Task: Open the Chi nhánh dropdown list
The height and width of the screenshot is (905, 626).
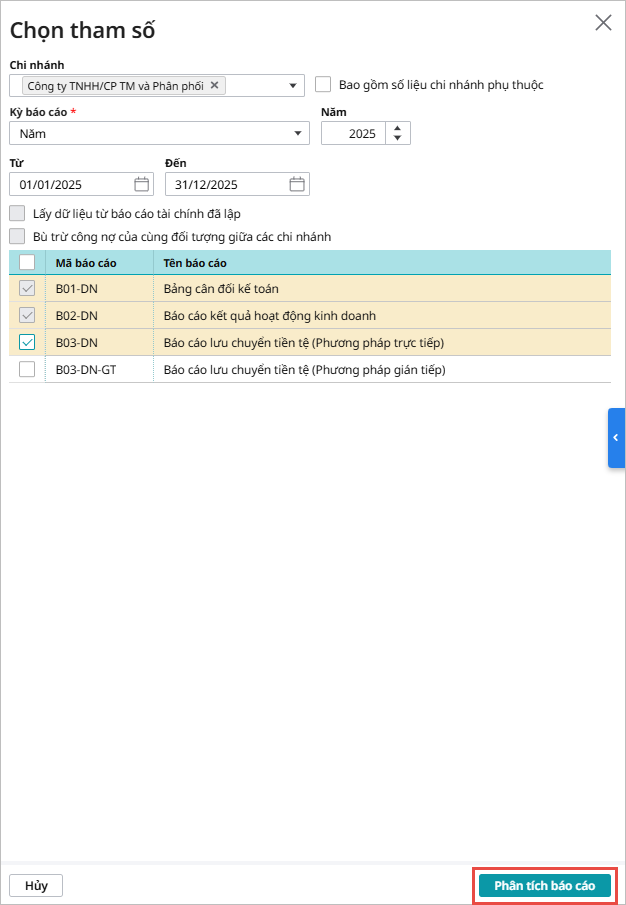Action: point(293,86)
